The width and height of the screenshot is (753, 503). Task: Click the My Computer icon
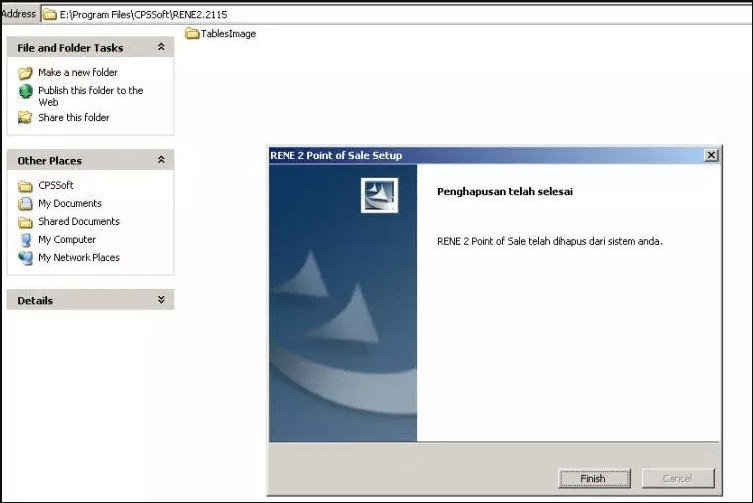click(x=25, y=240)
